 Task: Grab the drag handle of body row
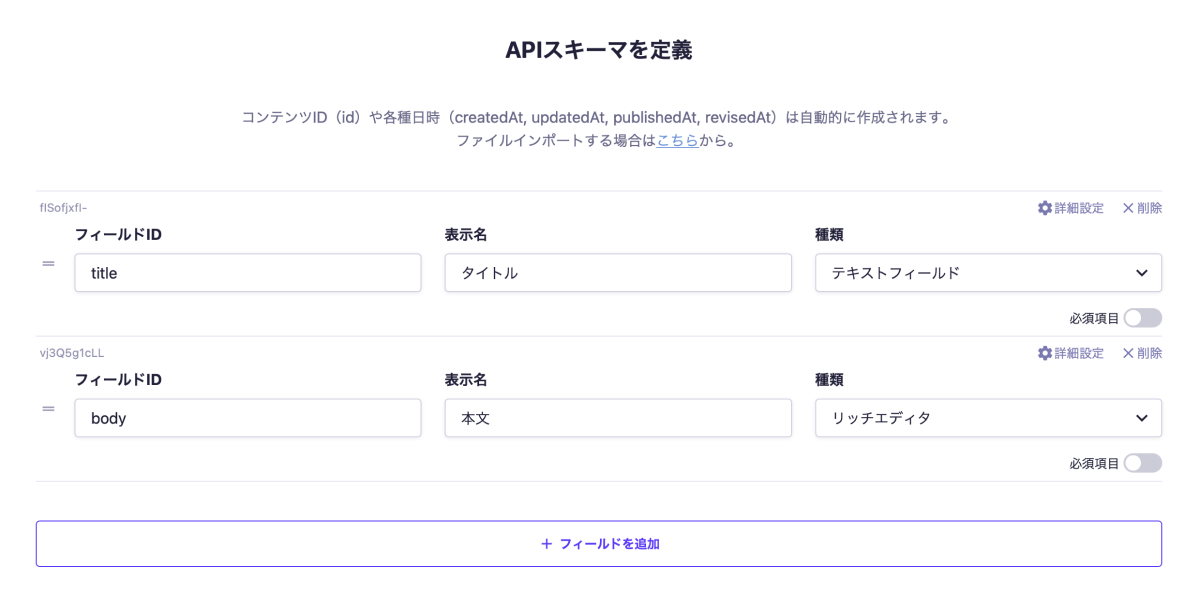(48, 409)
